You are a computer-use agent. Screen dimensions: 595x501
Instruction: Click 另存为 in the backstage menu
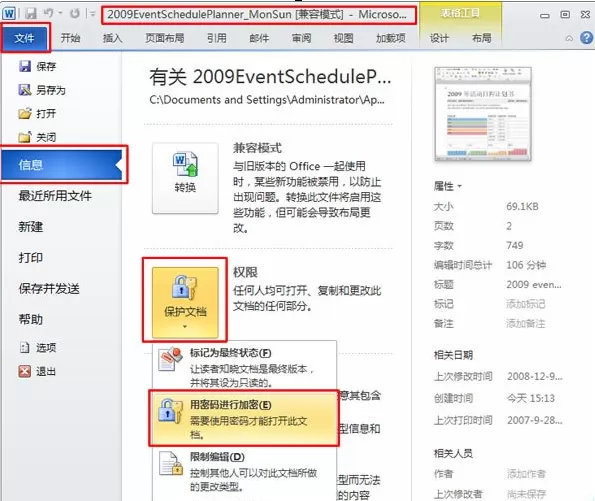(42, 90)
